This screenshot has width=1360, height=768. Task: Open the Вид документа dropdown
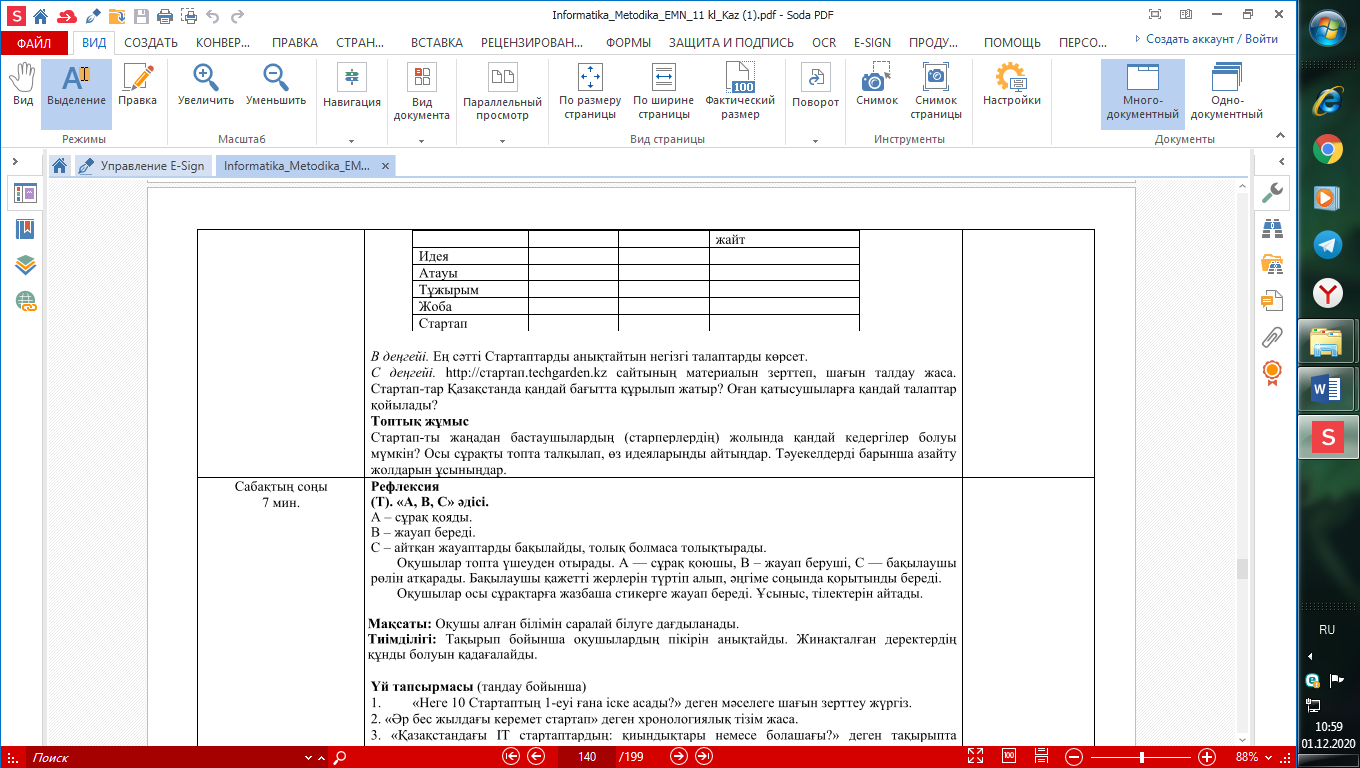[x=422, y=102]
